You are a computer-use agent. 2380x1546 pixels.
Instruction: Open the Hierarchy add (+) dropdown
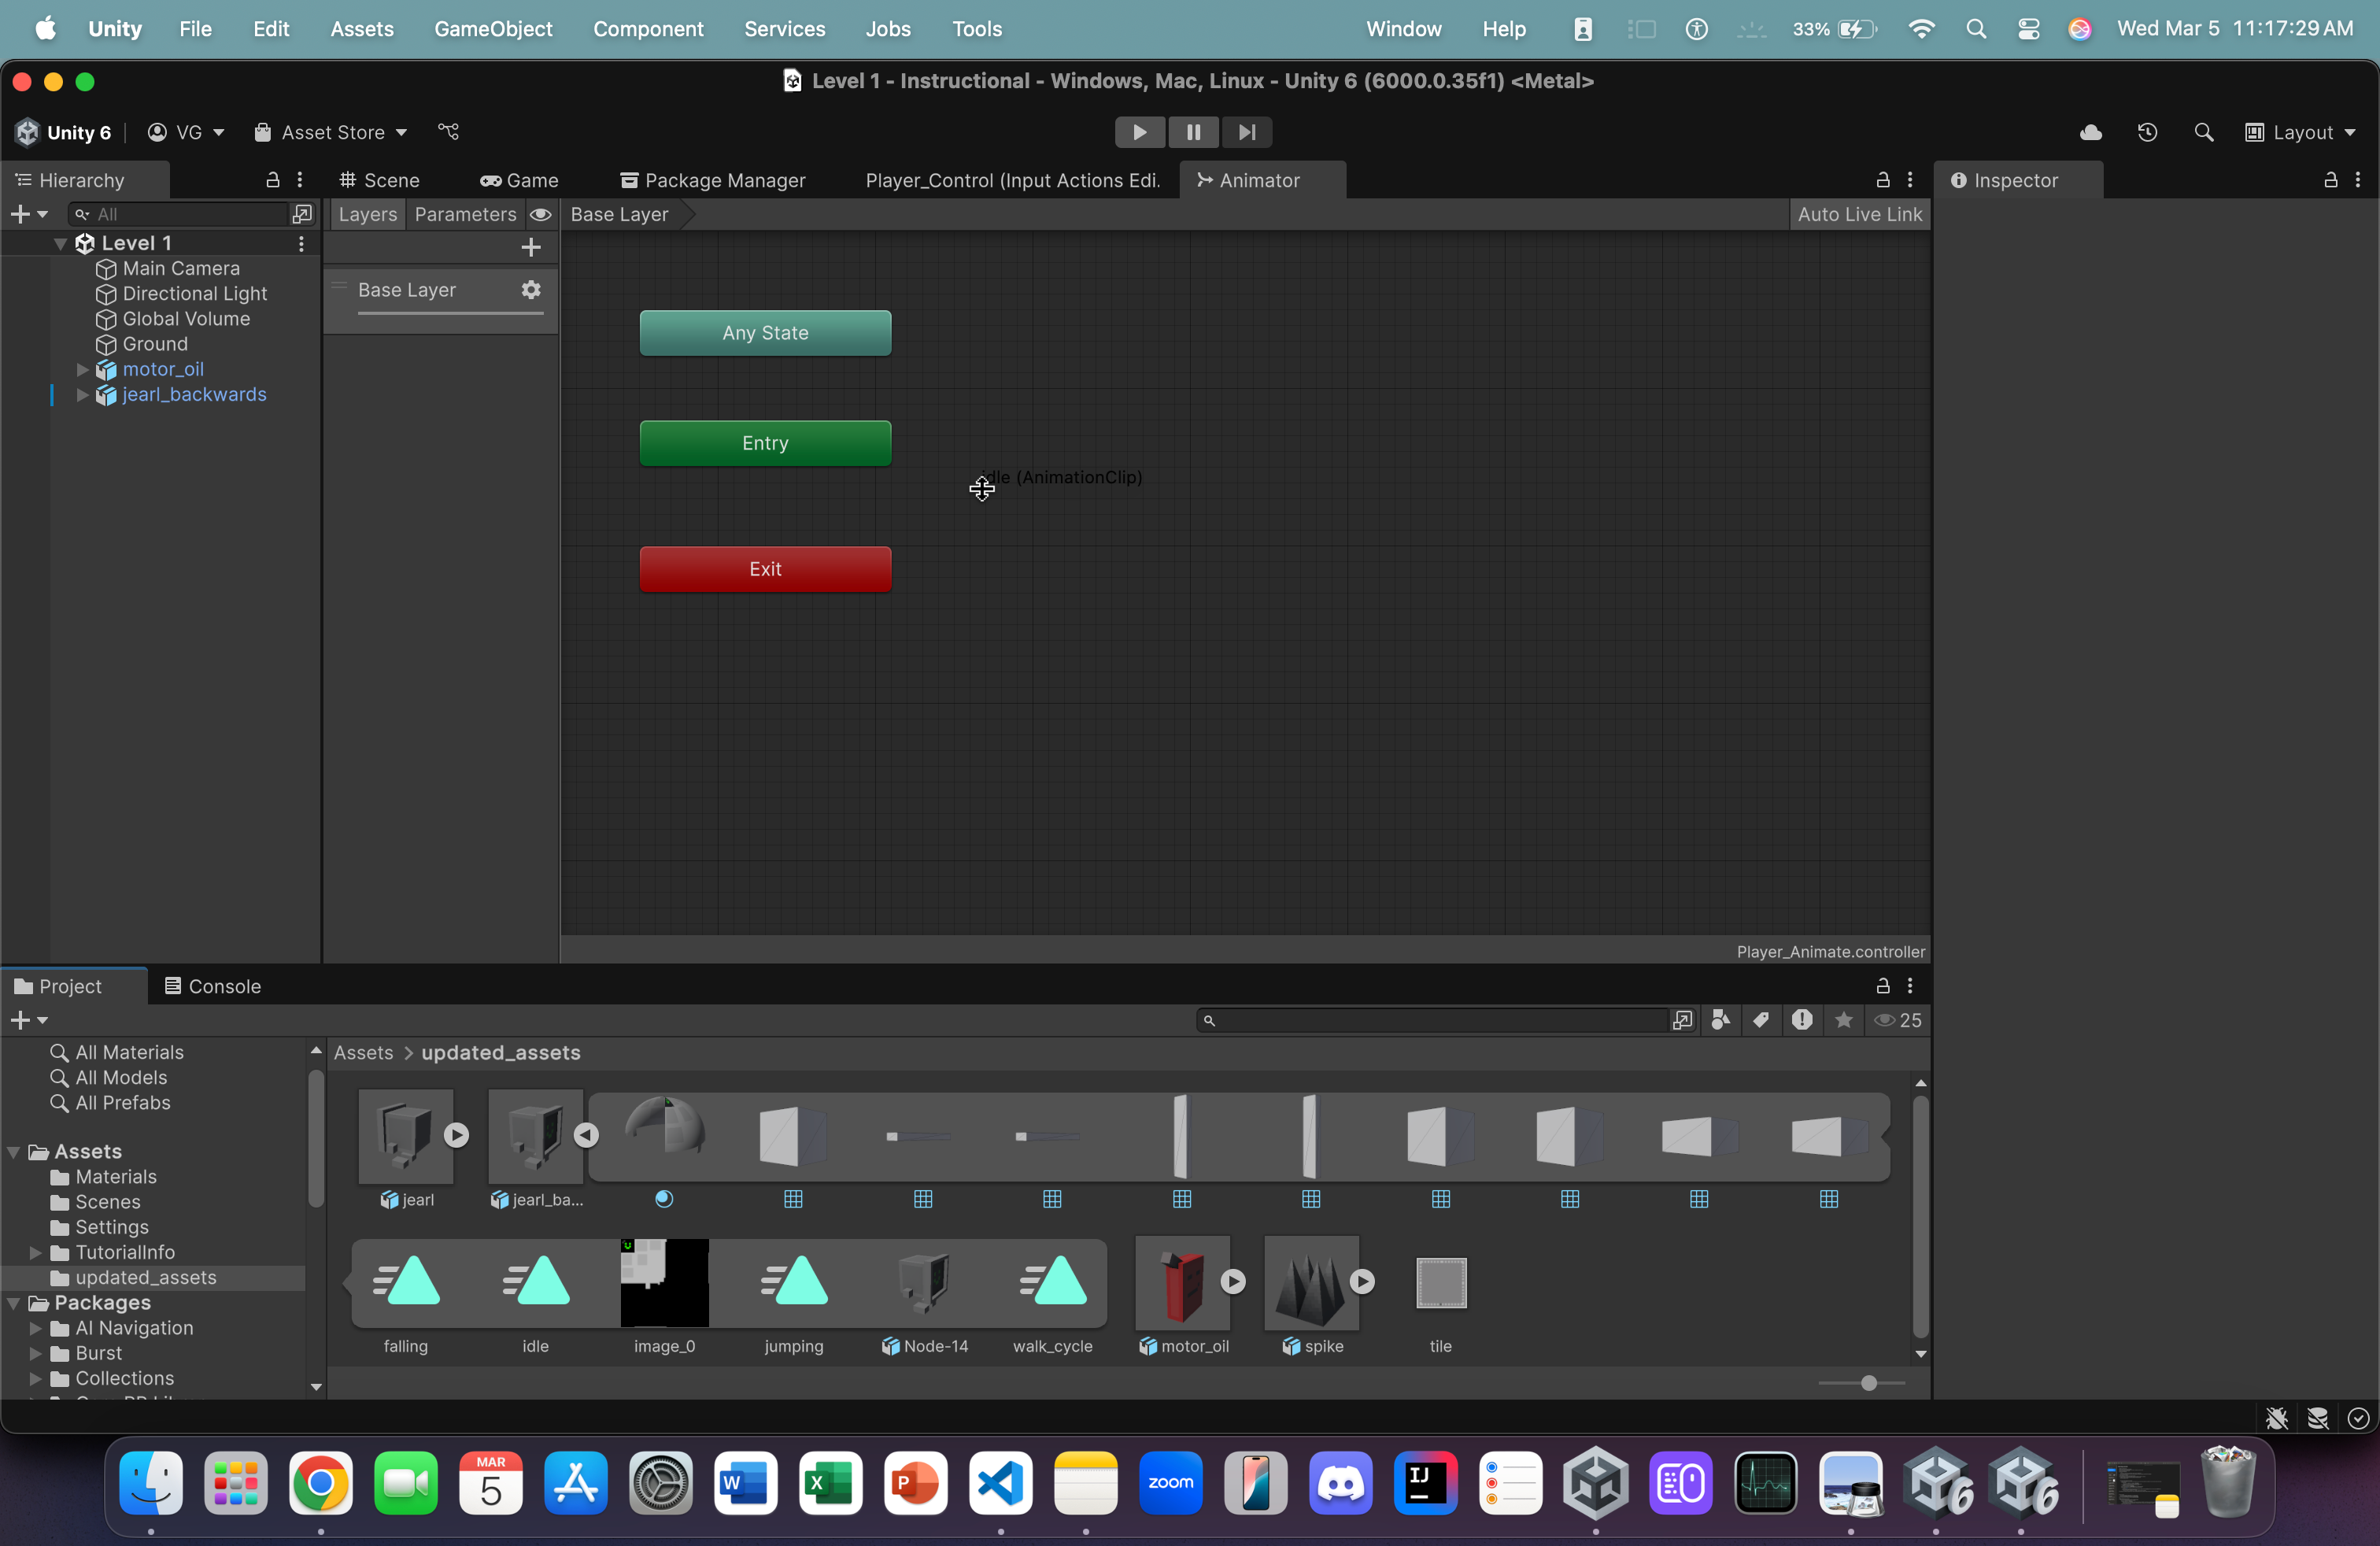pyautogui.click(x=28, y=214)
